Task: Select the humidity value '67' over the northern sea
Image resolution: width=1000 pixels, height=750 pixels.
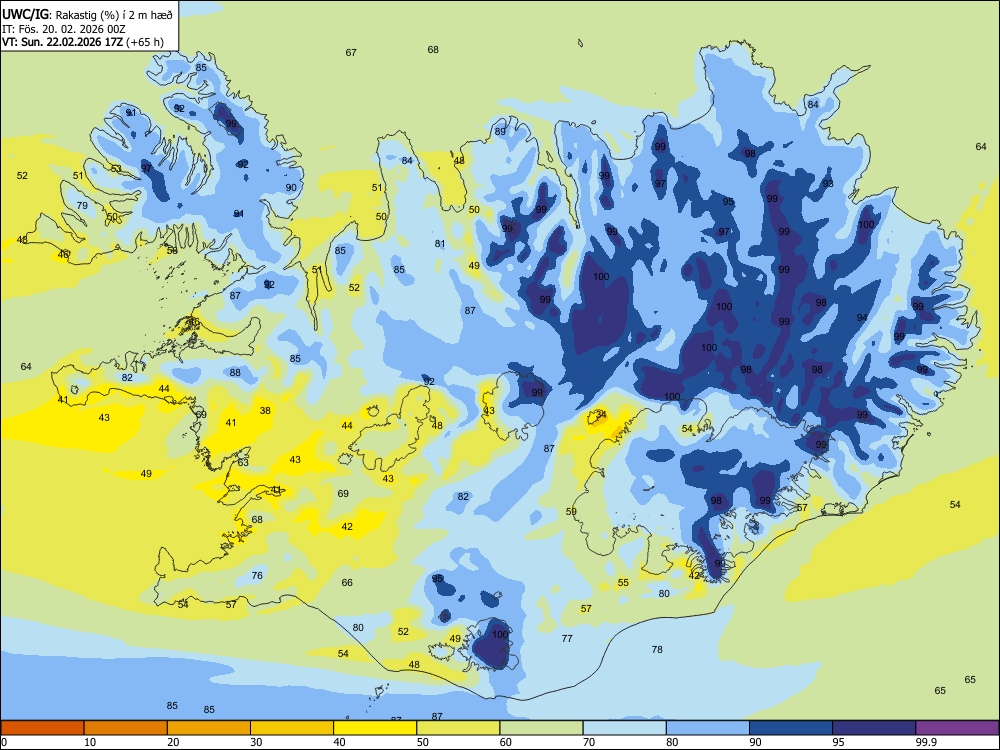Action: pyautogui.click(x=351, y=52)
